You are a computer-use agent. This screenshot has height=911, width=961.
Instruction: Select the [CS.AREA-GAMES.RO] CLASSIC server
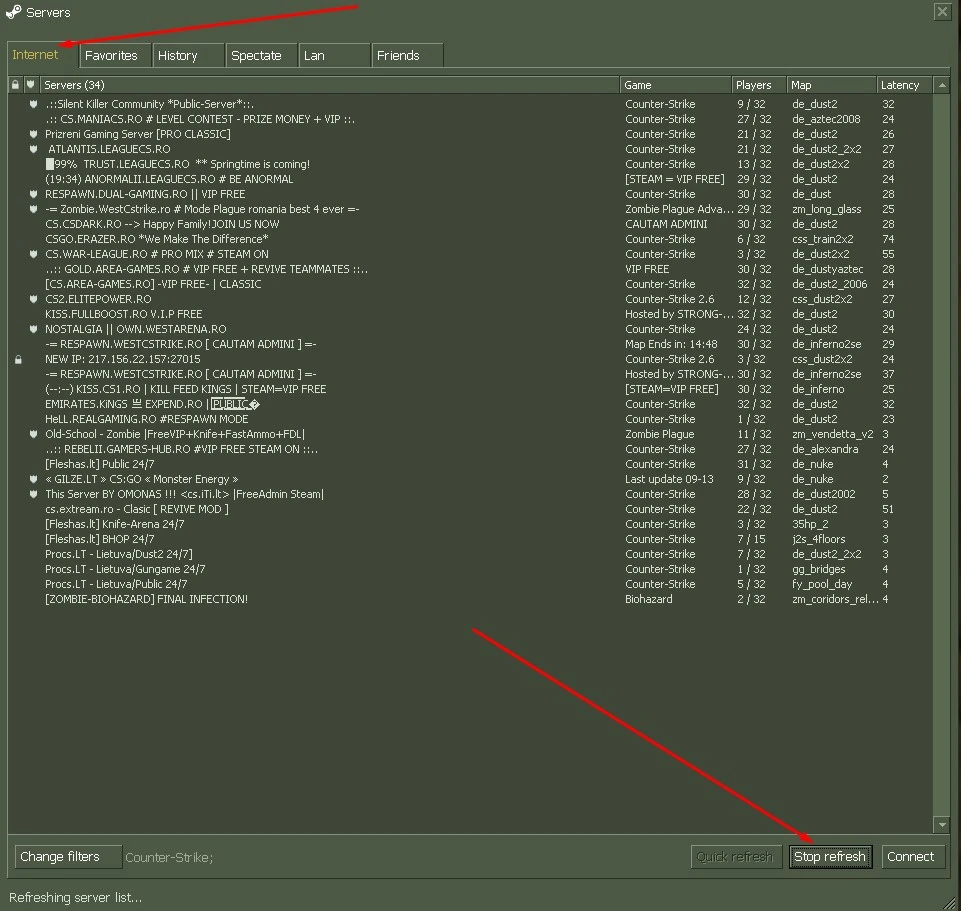click(x=470, y=284)
